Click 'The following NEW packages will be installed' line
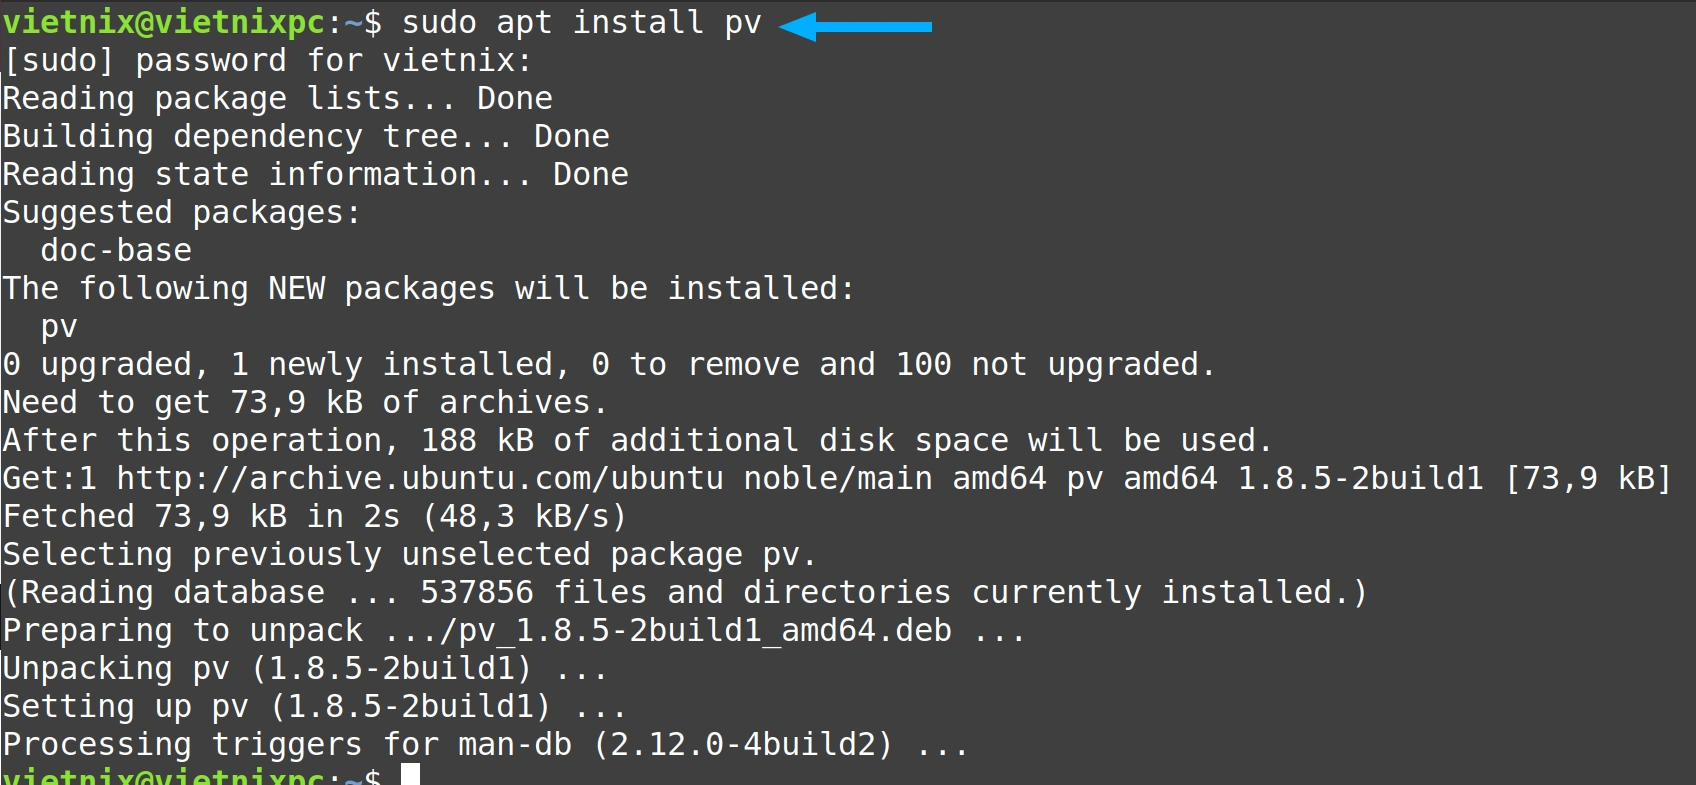This screenshot has height=785, width=1696. [429, 289]
